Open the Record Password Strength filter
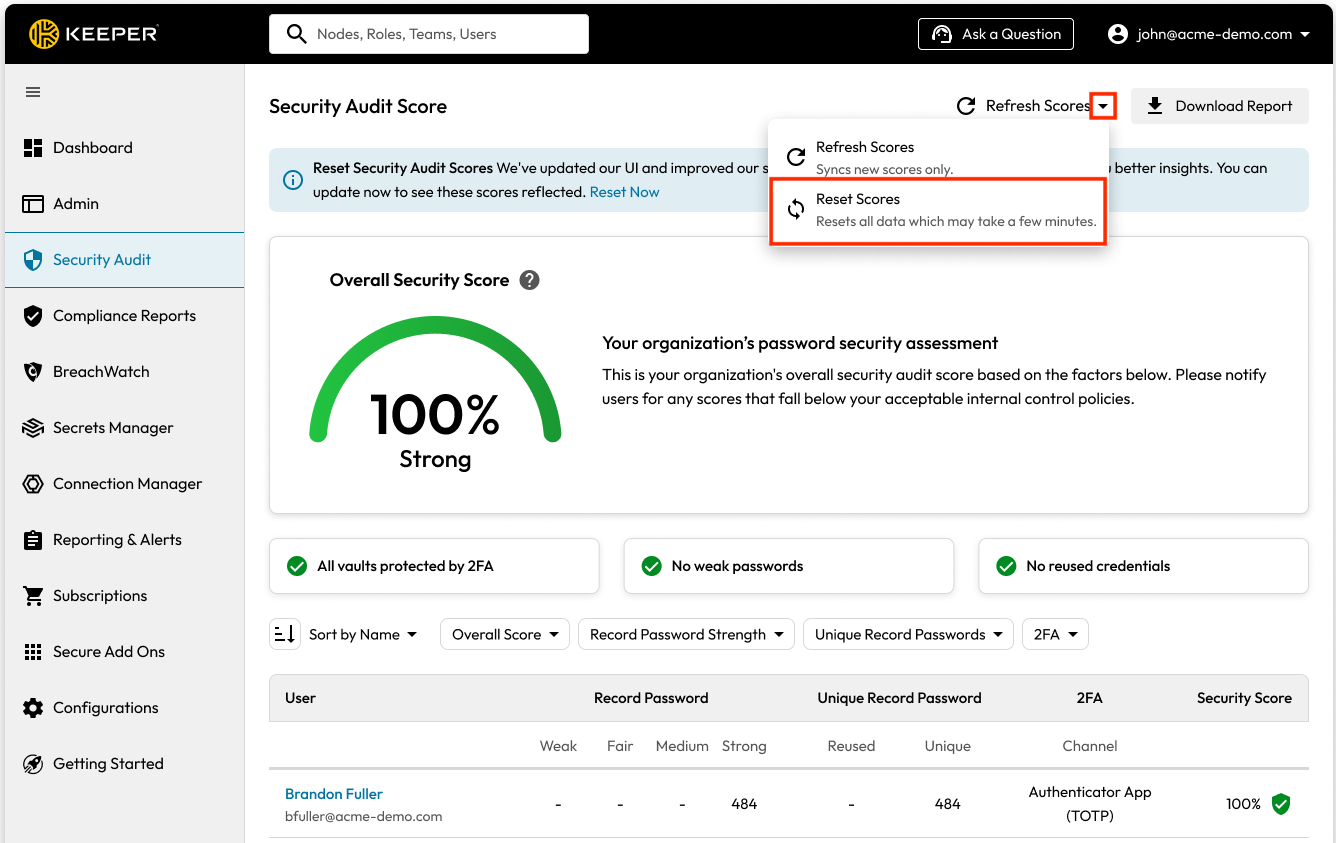The width and height of the screenshot is (1336, 843). point(686,634)
